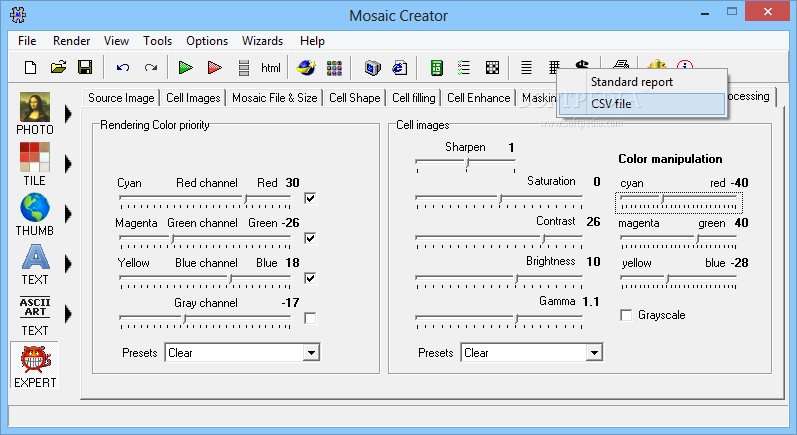Click the New file toolbar icon

tap(30, 68)
